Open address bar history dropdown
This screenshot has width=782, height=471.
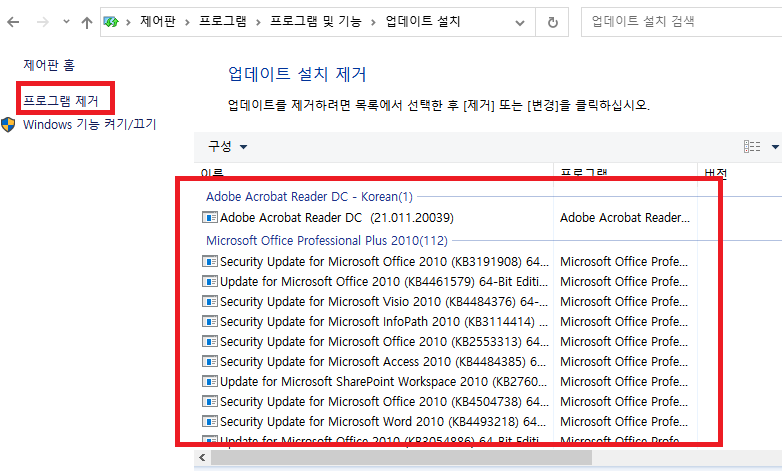coord(520,22)
